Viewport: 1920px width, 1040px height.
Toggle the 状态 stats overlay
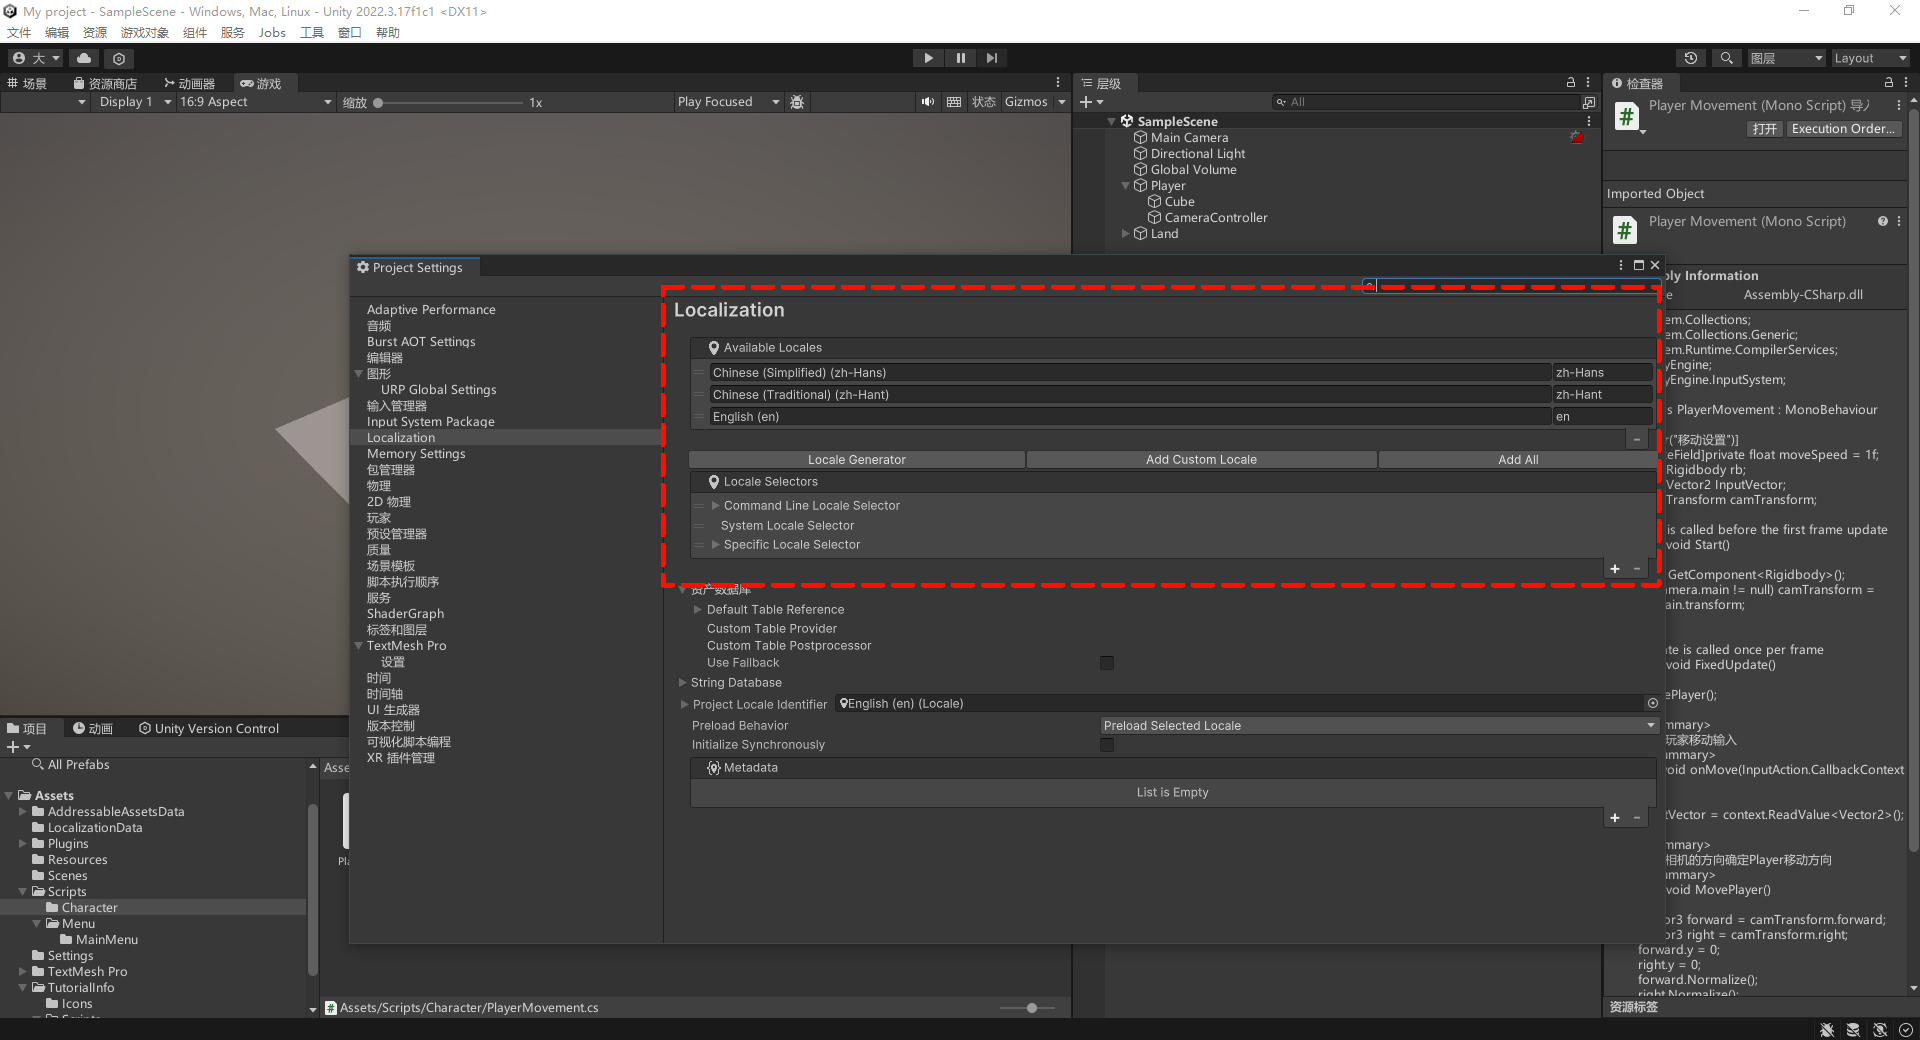pos(984,102)
